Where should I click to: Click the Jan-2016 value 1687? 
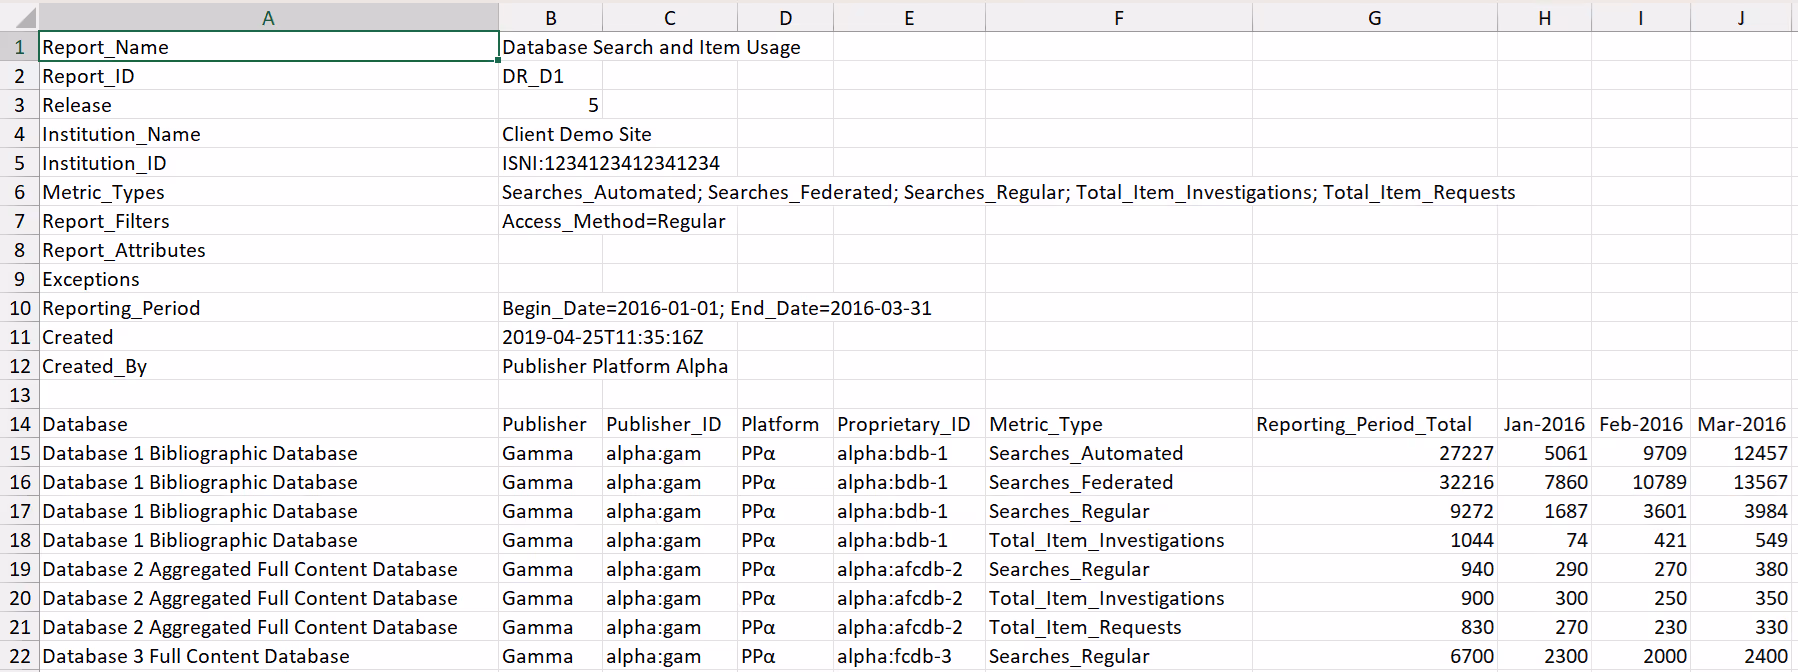(x=1544, y=511)
